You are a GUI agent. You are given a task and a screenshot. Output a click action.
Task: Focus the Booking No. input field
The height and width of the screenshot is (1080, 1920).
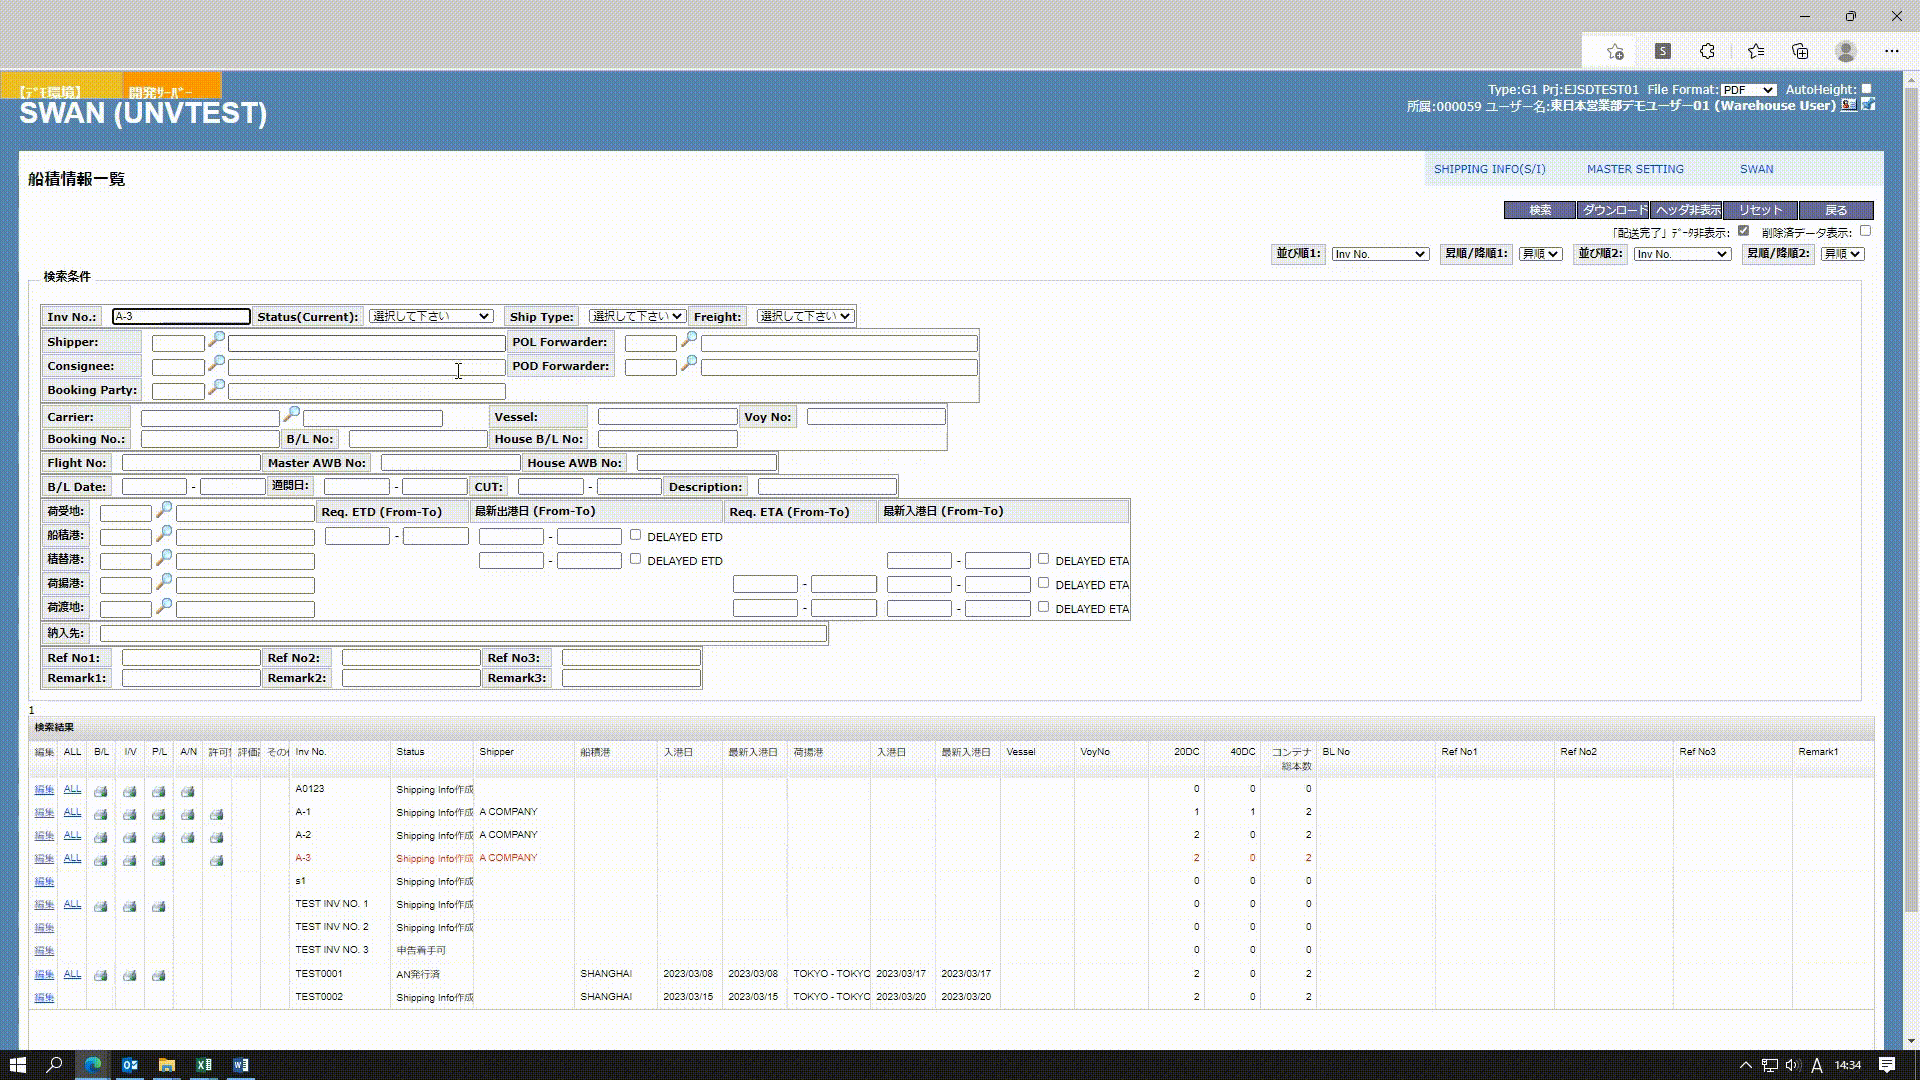(x=210, y=439)
